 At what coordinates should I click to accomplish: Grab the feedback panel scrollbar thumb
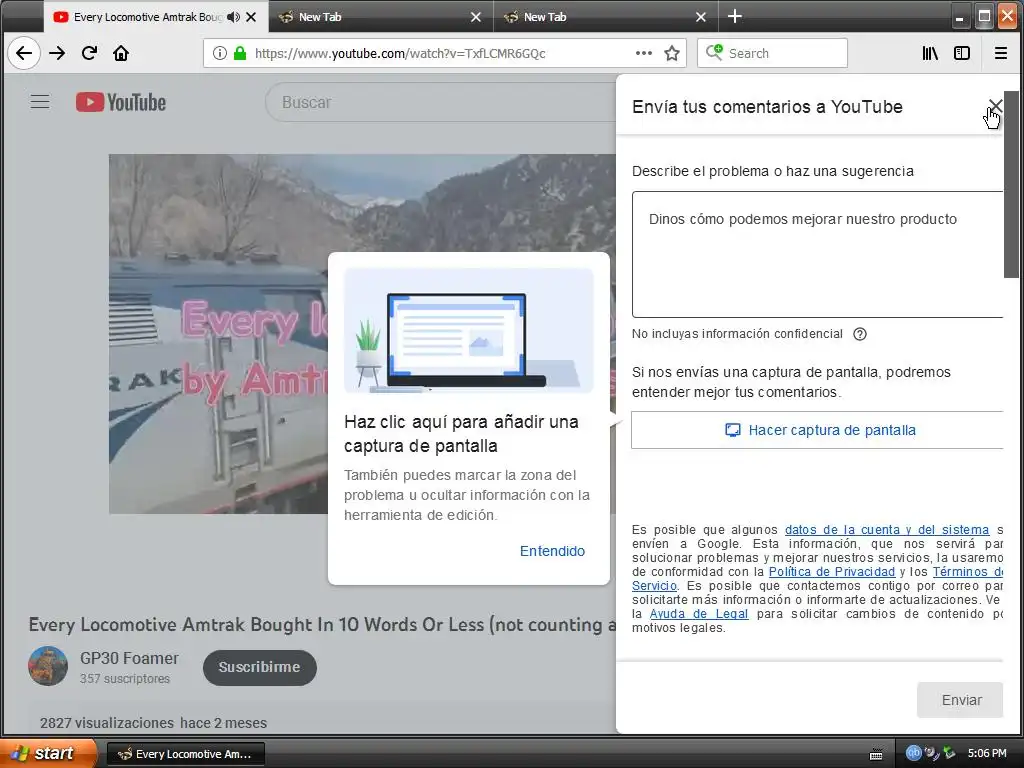pos(1011,185)
